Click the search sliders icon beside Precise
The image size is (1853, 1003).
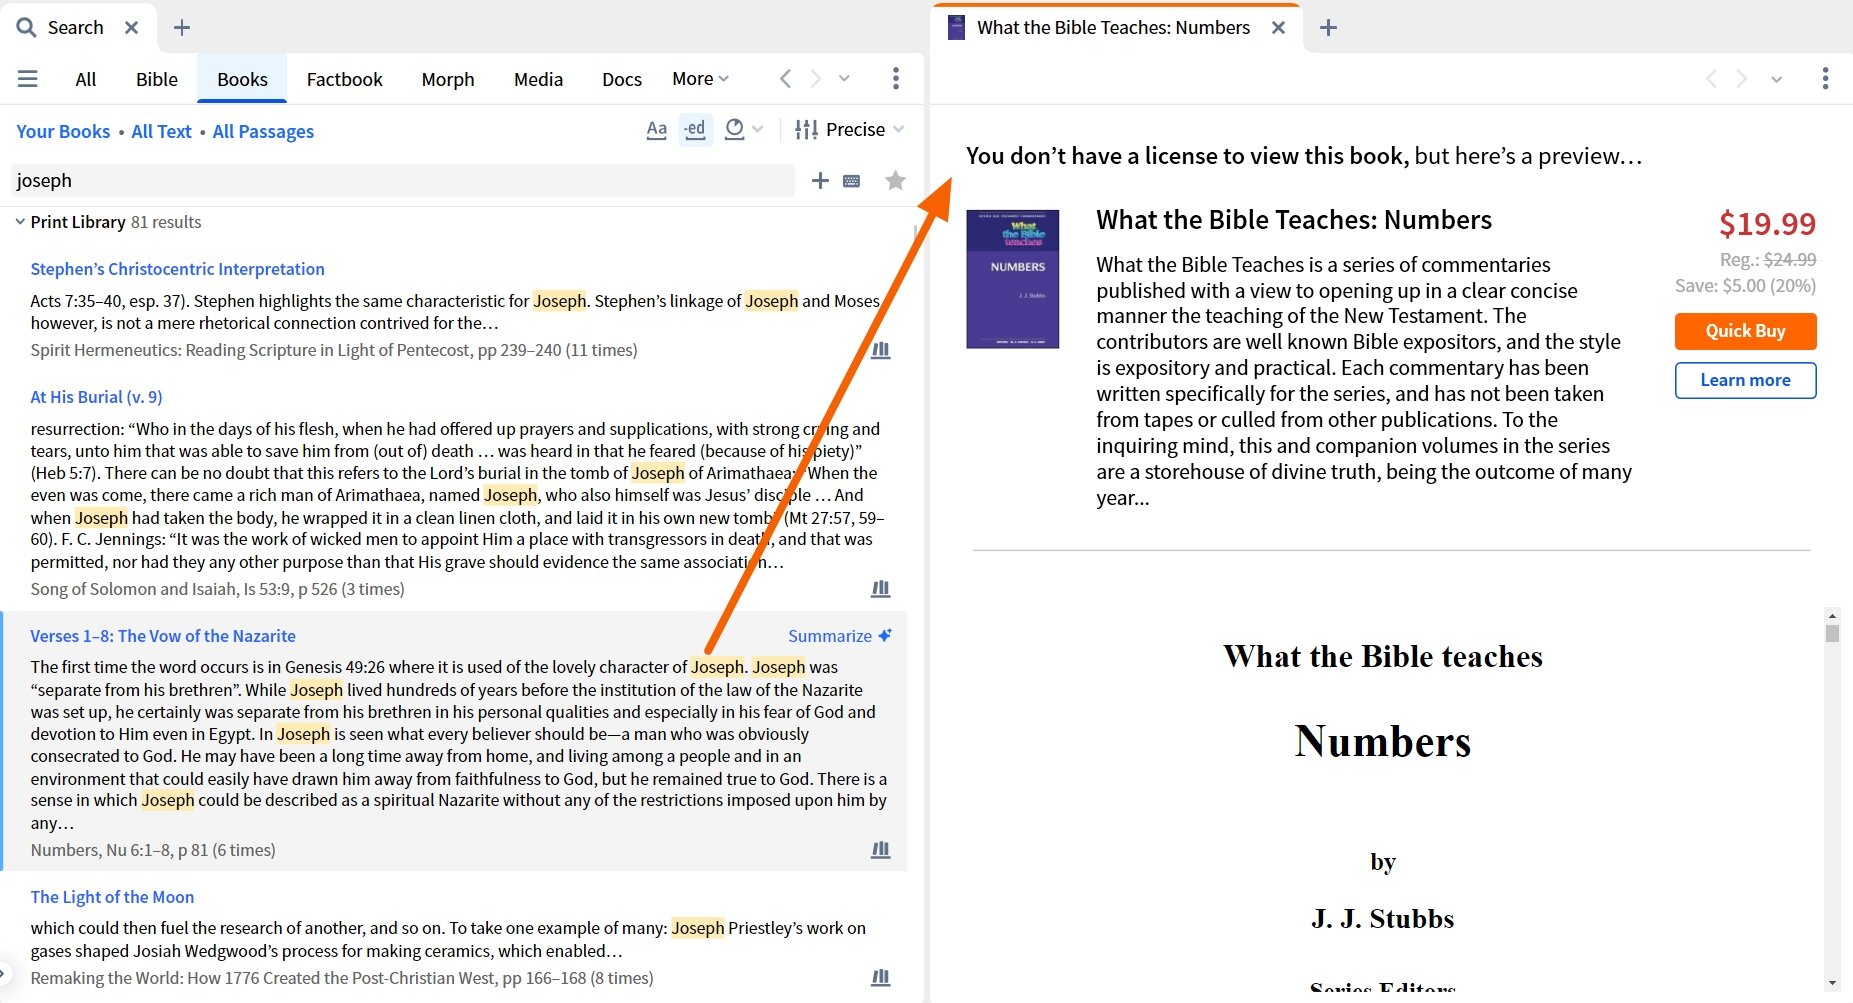click(x=806, y=130)
